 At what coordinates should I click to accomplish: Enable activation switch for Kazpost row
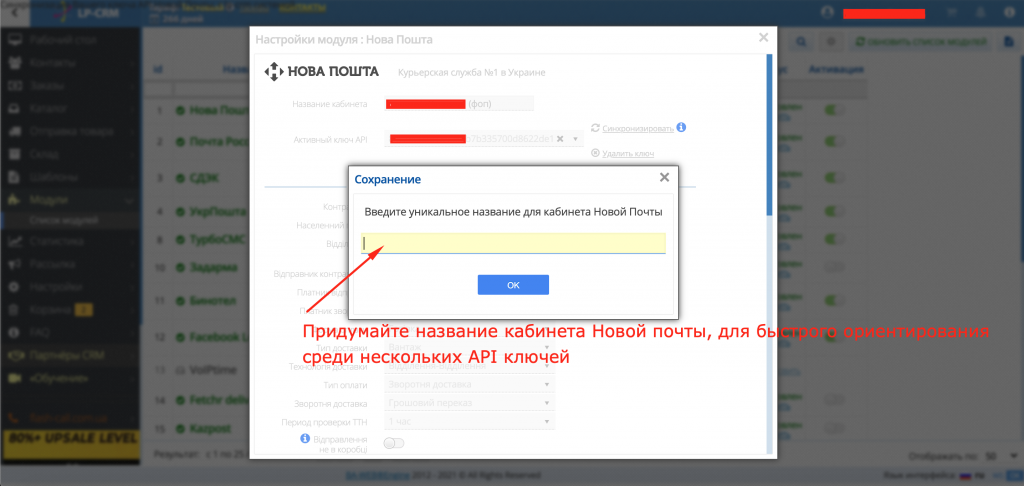point(834,429)
